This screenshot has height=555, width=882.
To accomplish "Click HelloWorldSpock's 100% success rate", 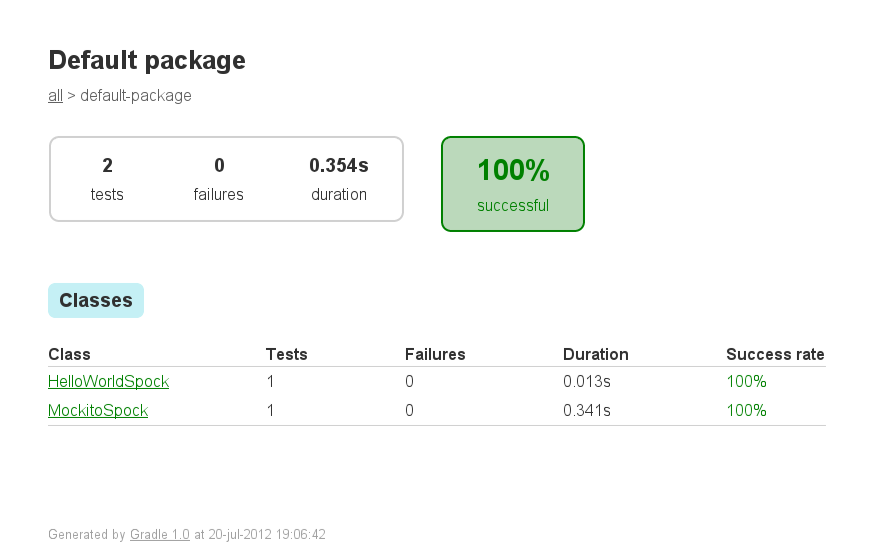I will click(x=746, y=382).
